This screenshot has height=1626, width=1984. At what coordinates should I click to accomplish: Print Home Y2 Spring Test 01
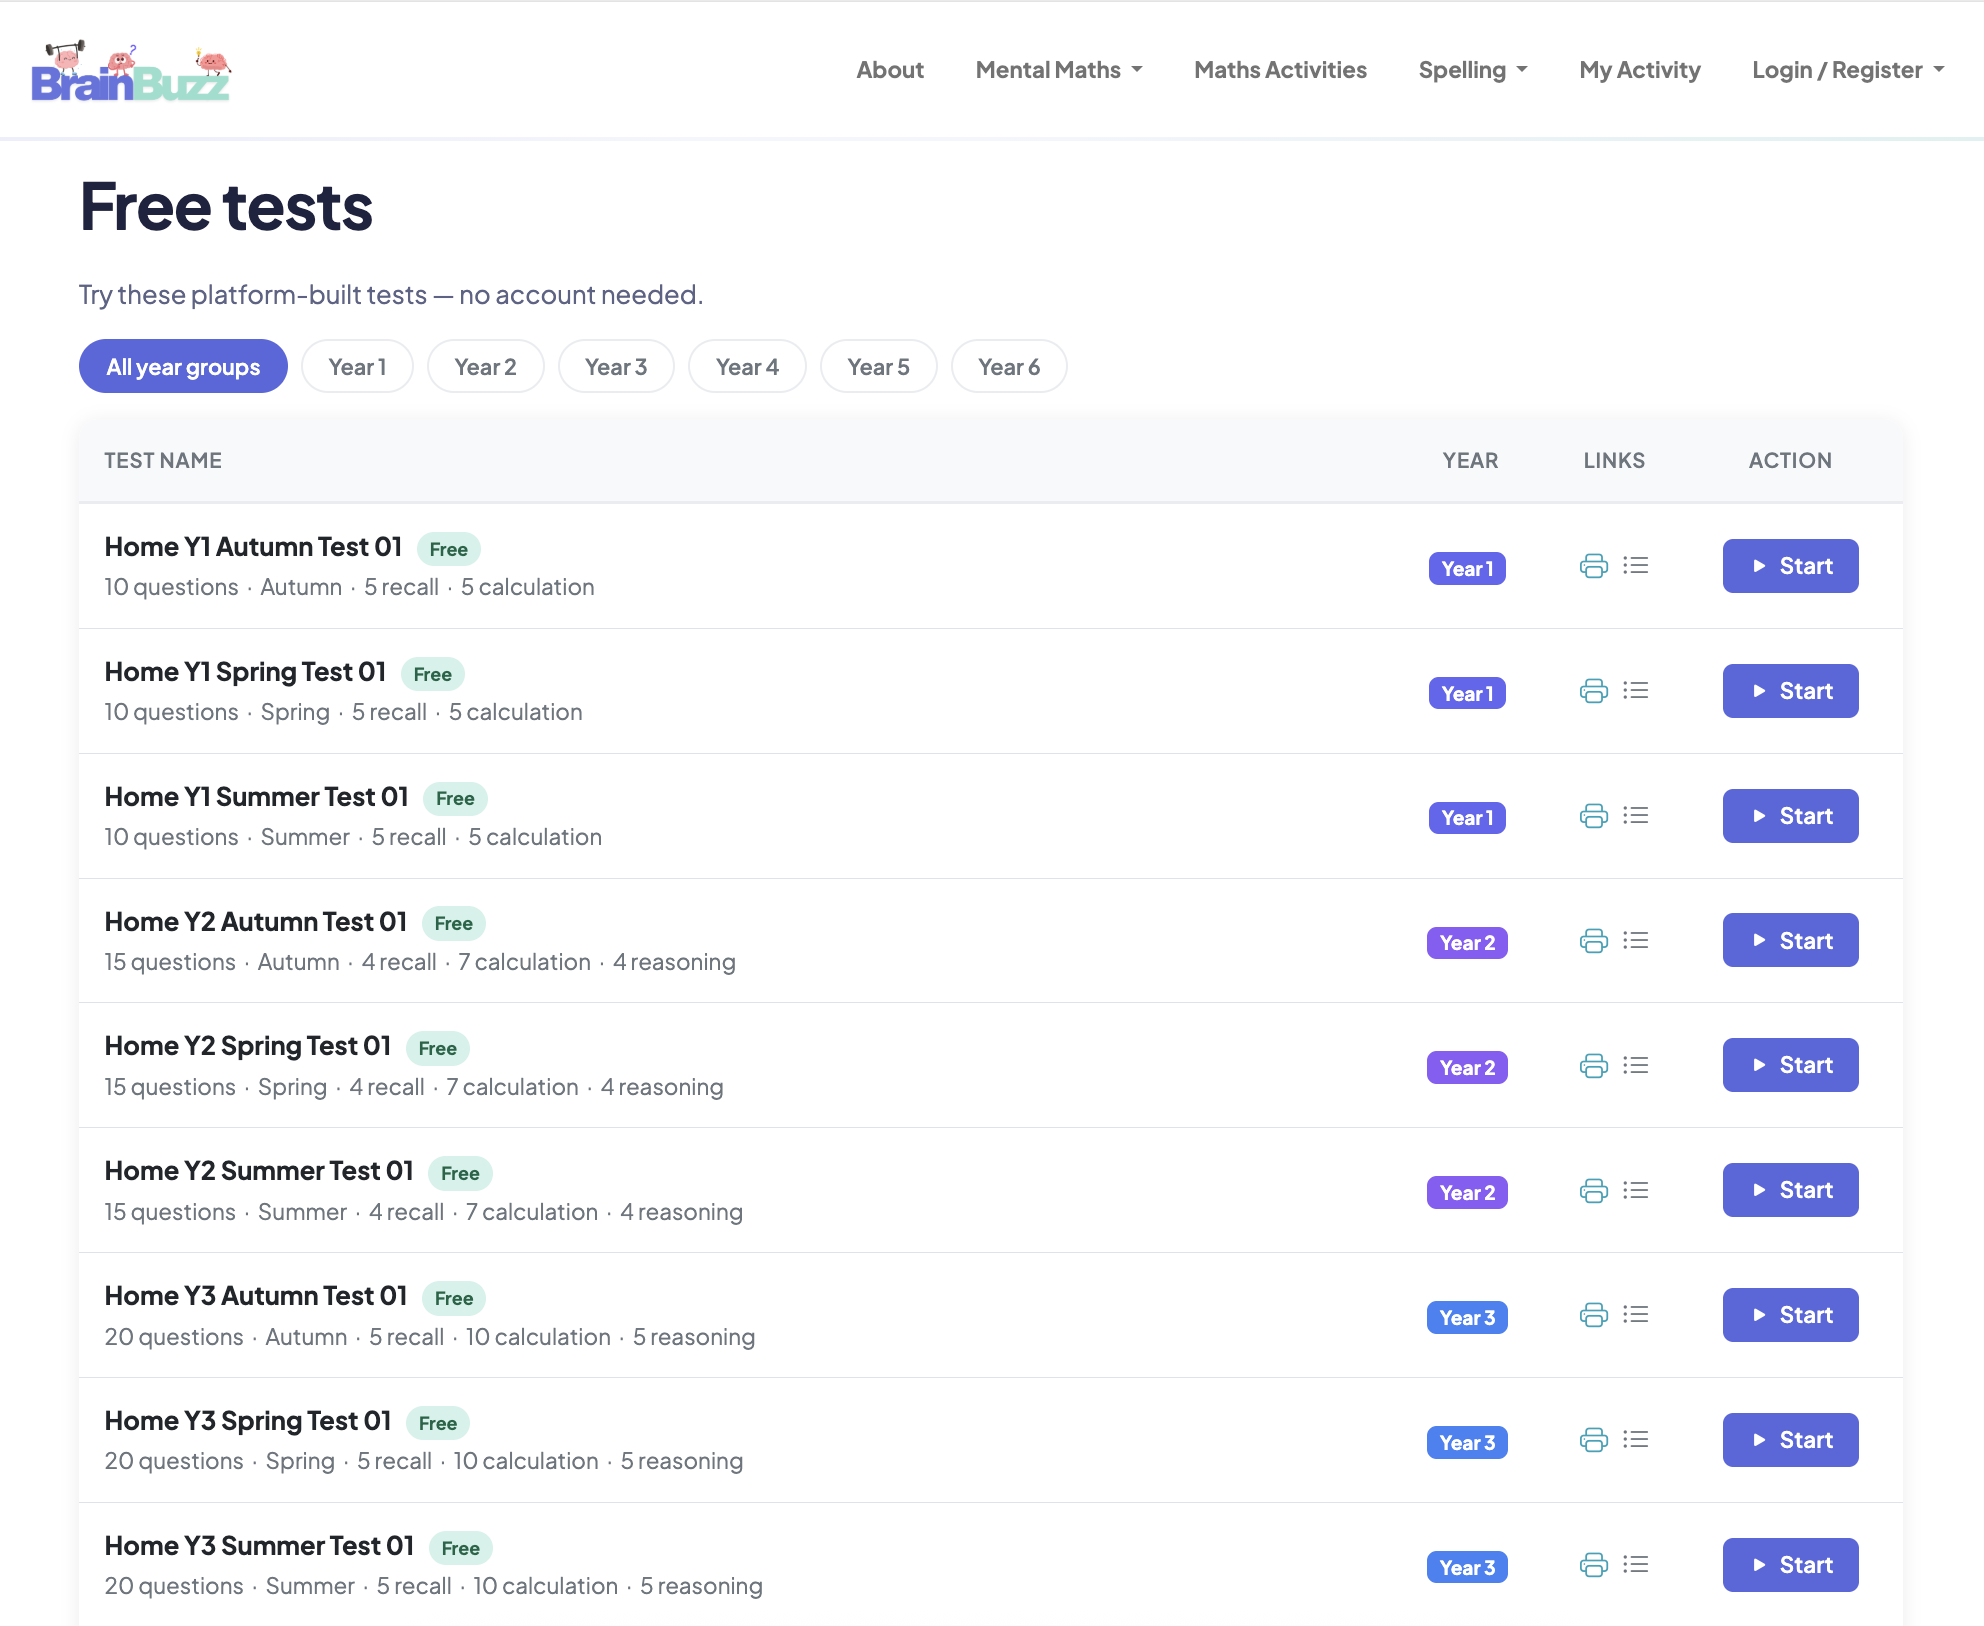click(1593, 1066)
